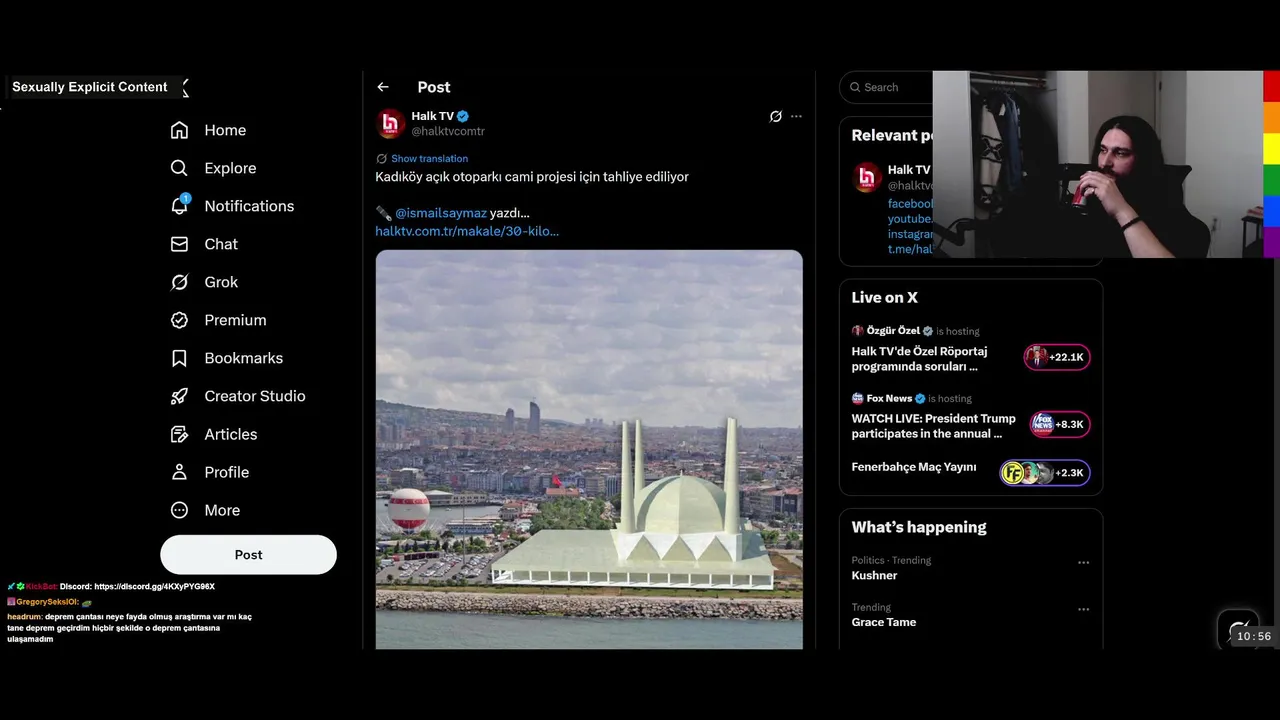Image resolution: width=1280 pixels, height=720 pixels.
Task: Go back using the arrow beside Post
Action: point(383,87)
